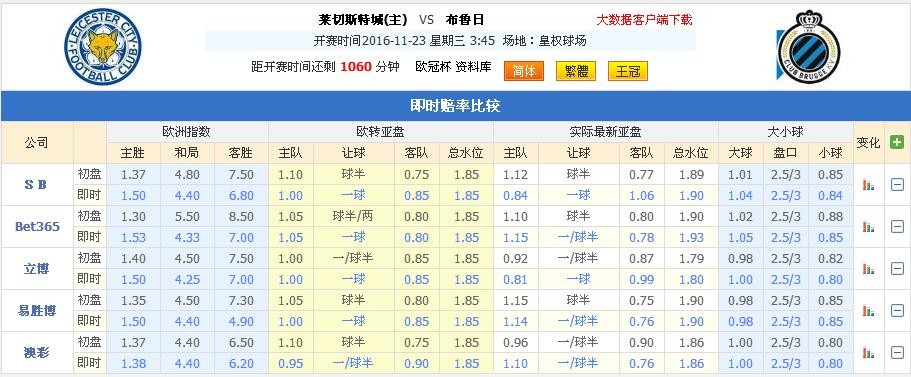Select S B 即时 home win odds 1.50
Screen dimensions: 911x377
click(133, 196)
